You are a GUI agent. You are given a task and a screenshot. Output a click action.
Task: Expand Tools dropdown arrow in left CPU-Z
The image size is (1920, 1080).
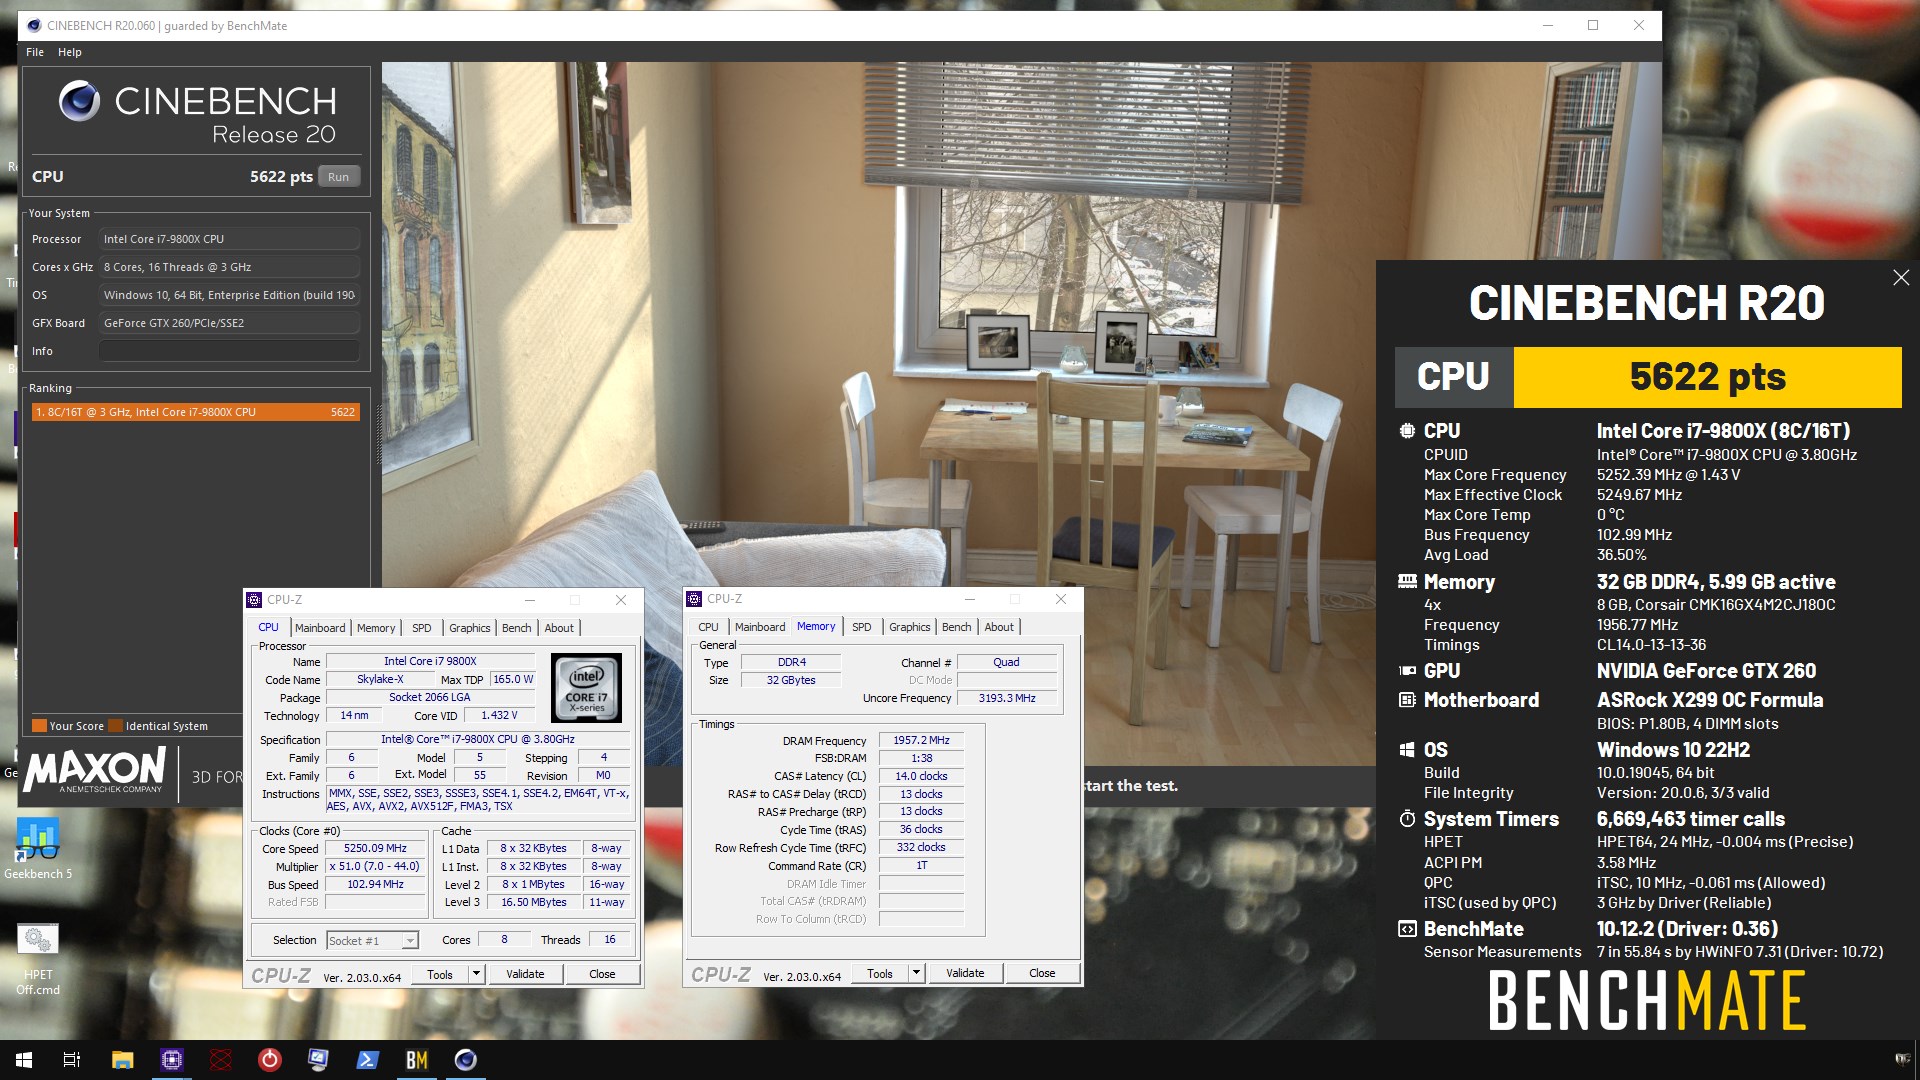click(476, 974)
